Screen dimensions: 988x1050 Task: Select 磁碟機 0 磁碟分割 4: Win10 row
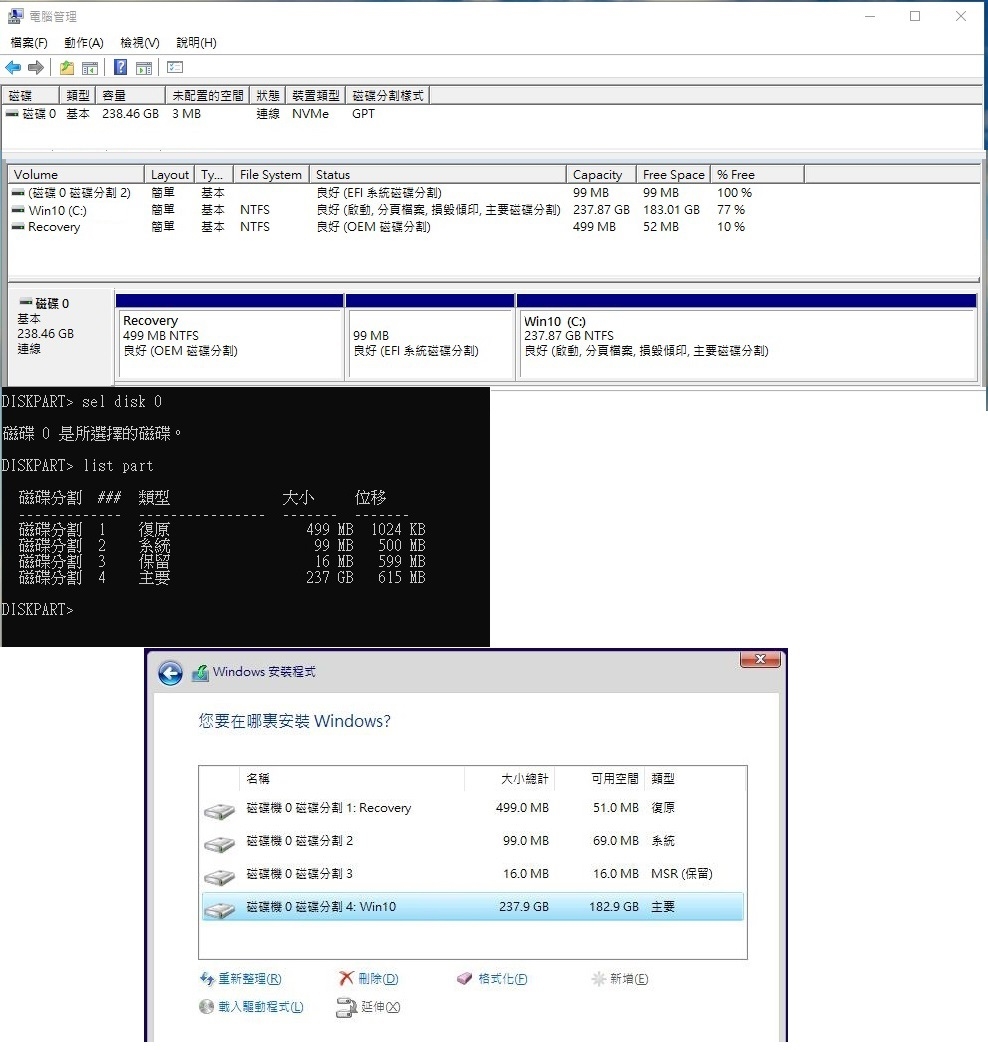pyautogui.click(x=473, y=907)
